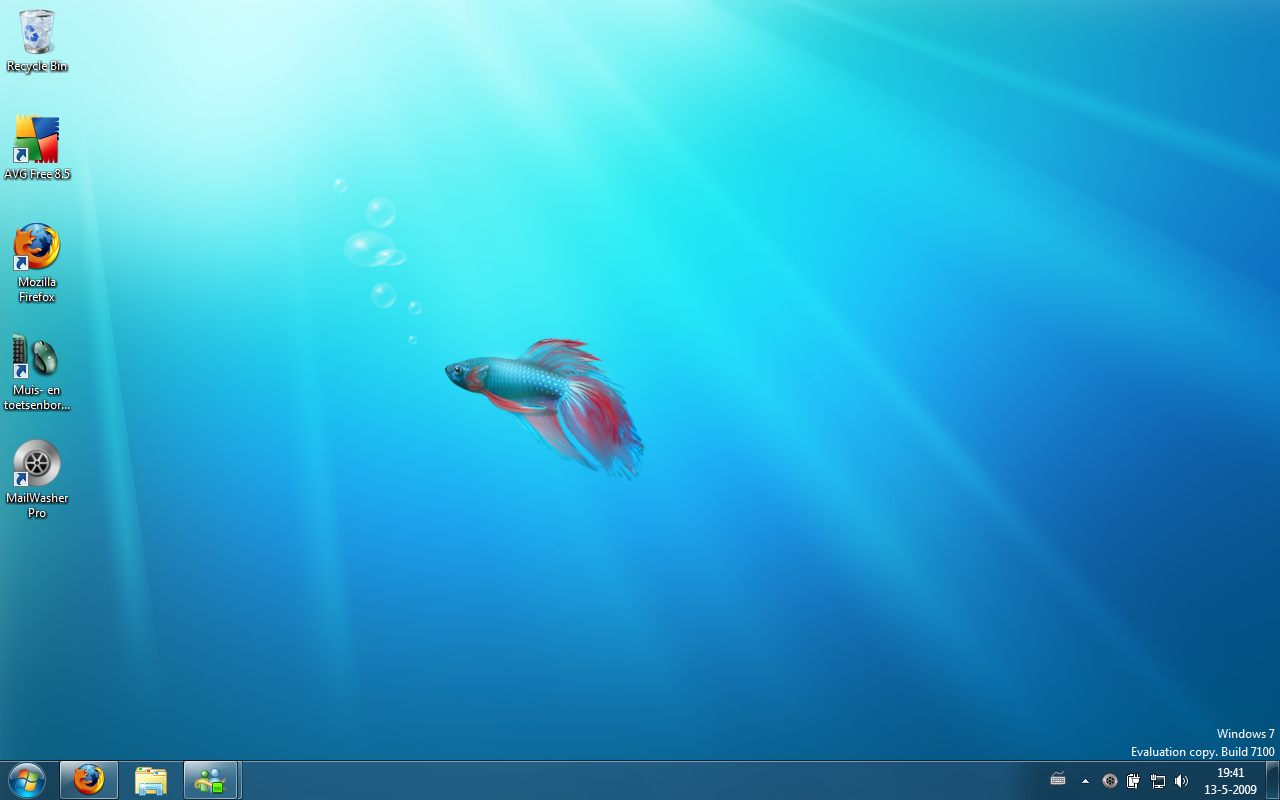
Task: Show hidden notification area icons
Action: tap(1085, 781)
